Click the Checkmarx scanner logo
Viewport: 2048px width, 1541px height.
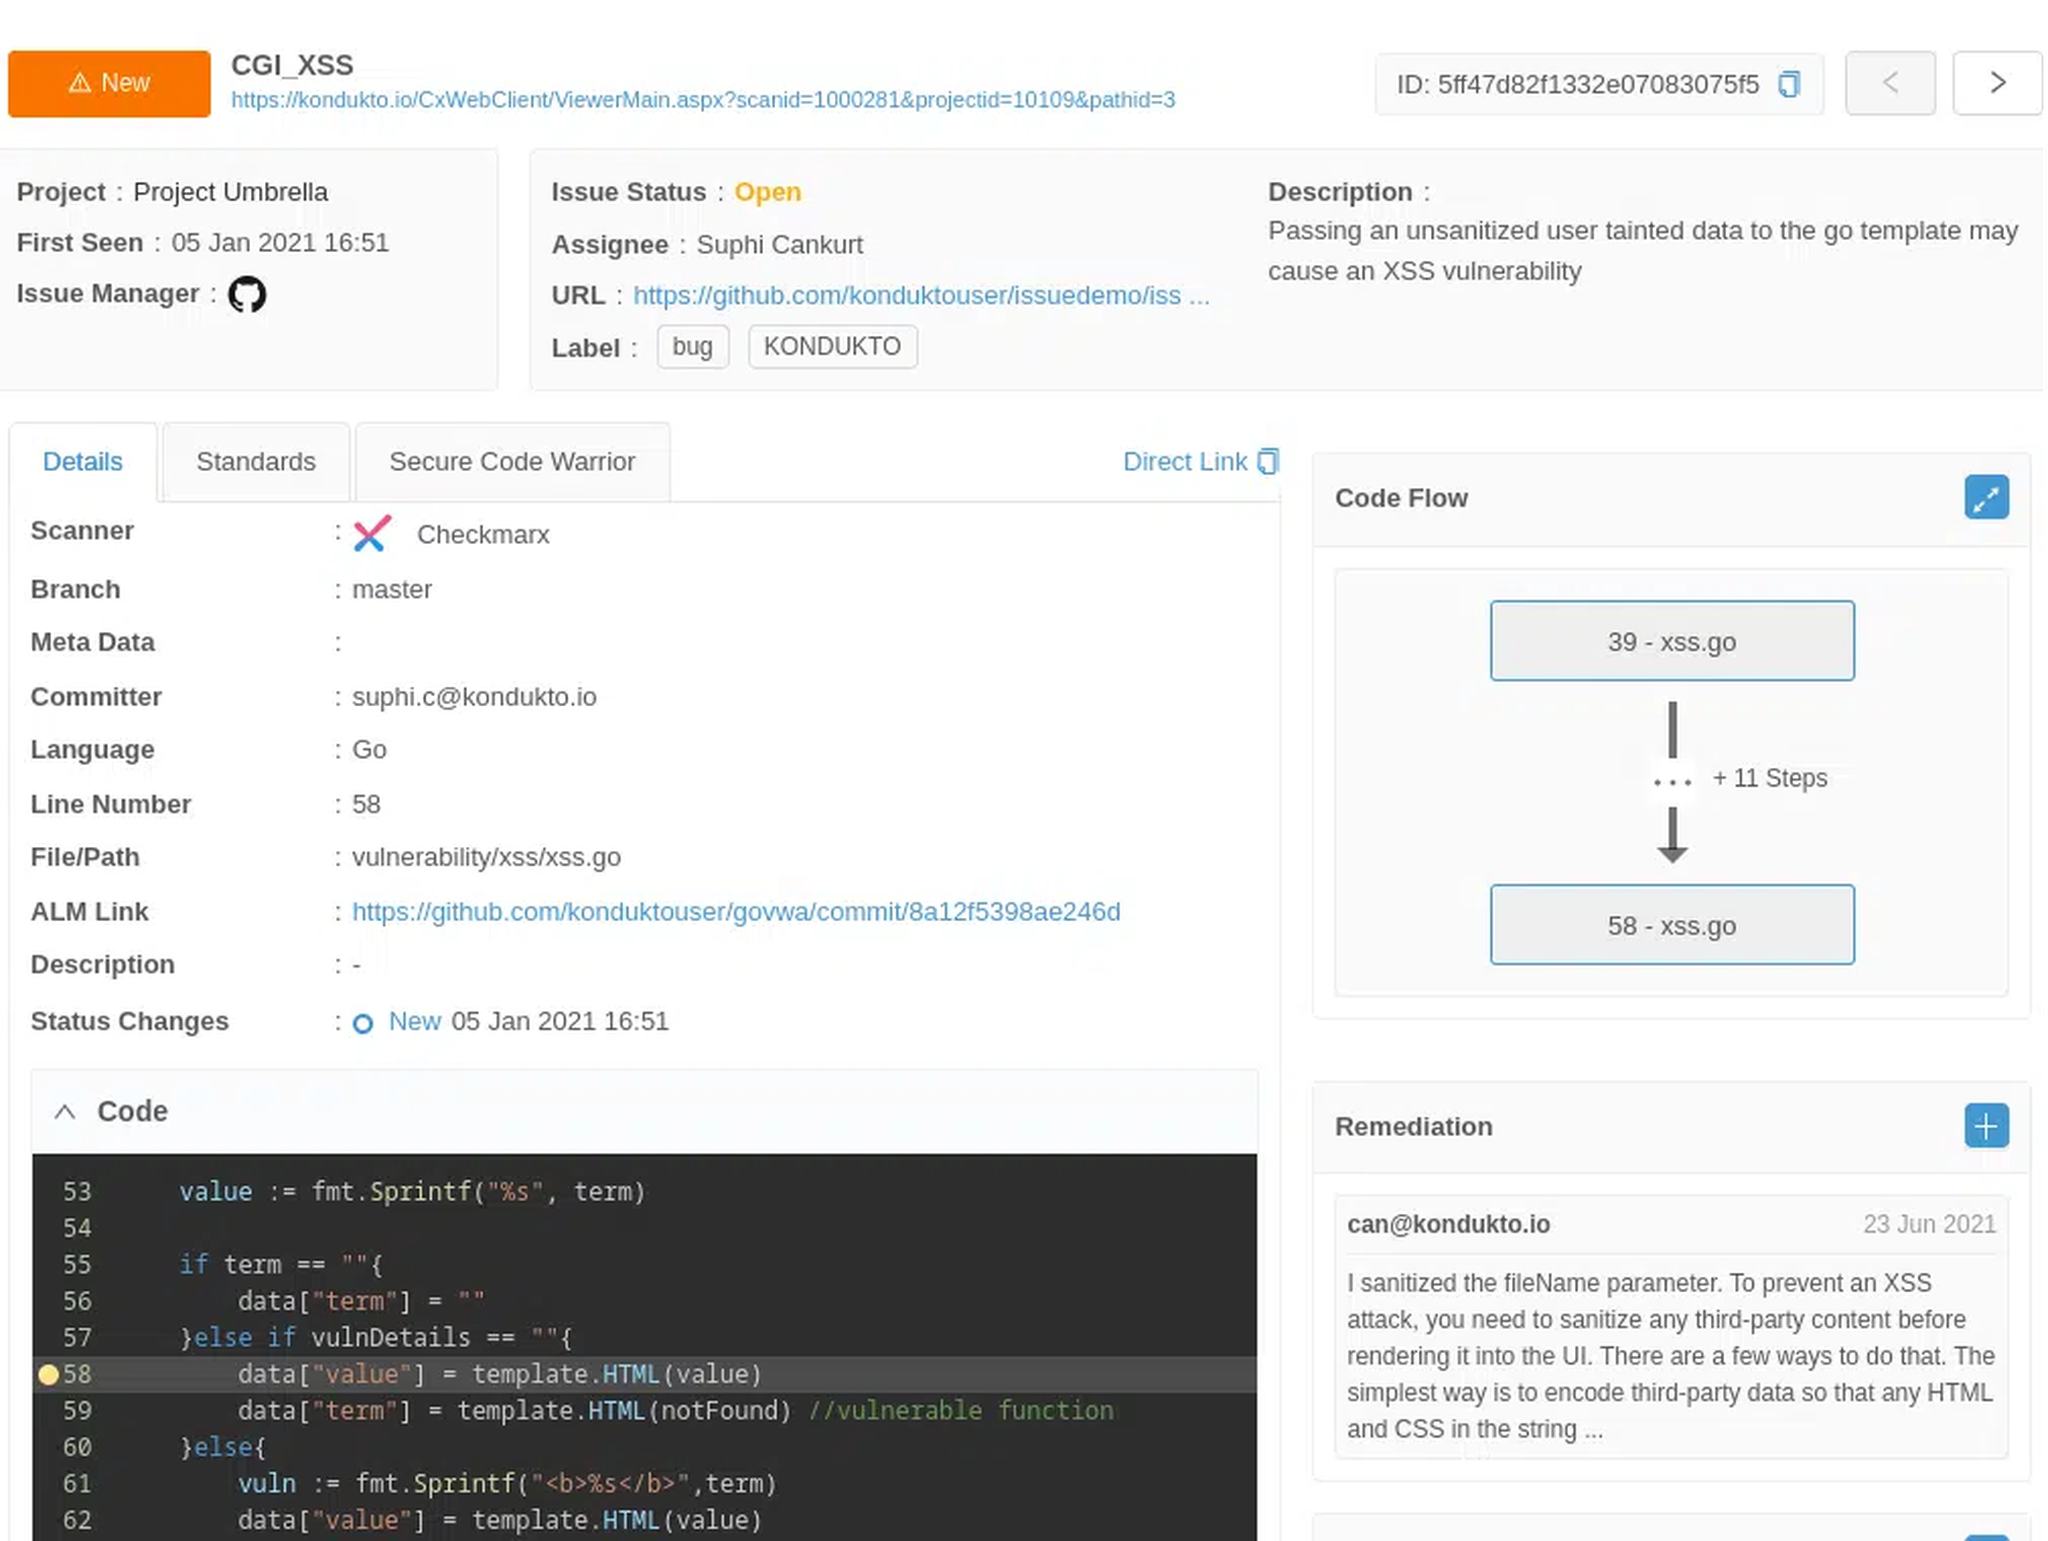point(371,534)
